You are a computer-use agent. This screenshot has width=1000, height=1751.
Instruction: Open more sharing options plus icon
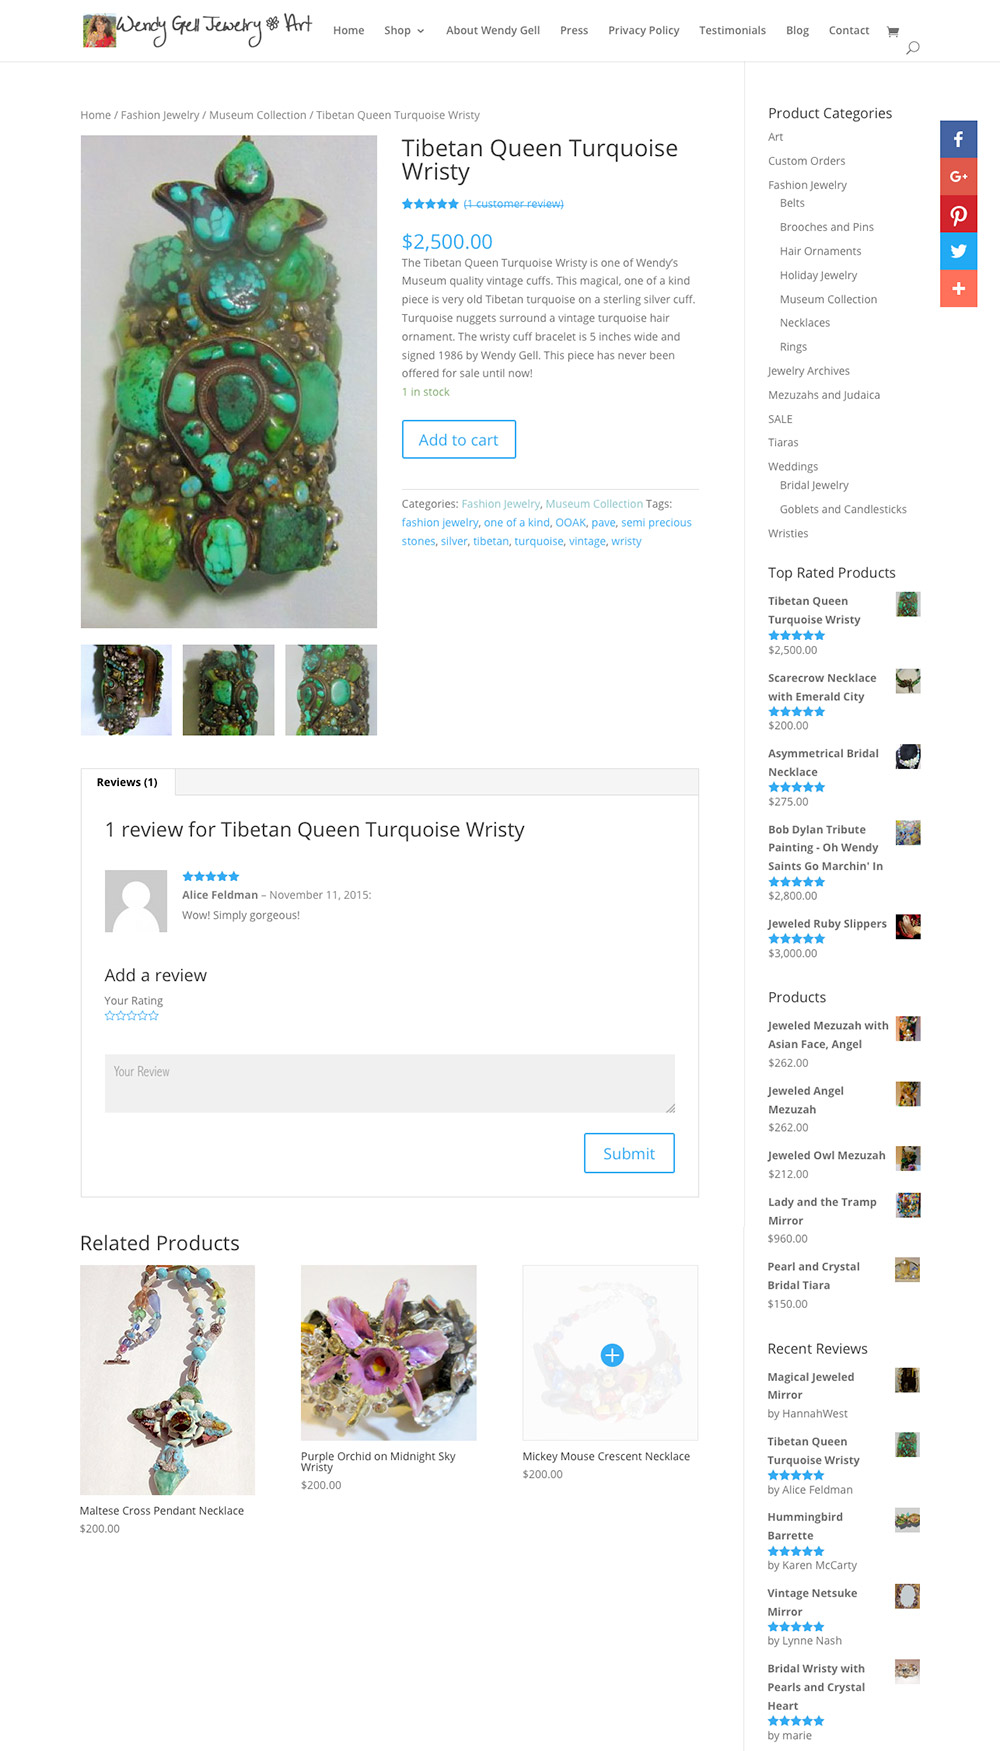958,289
